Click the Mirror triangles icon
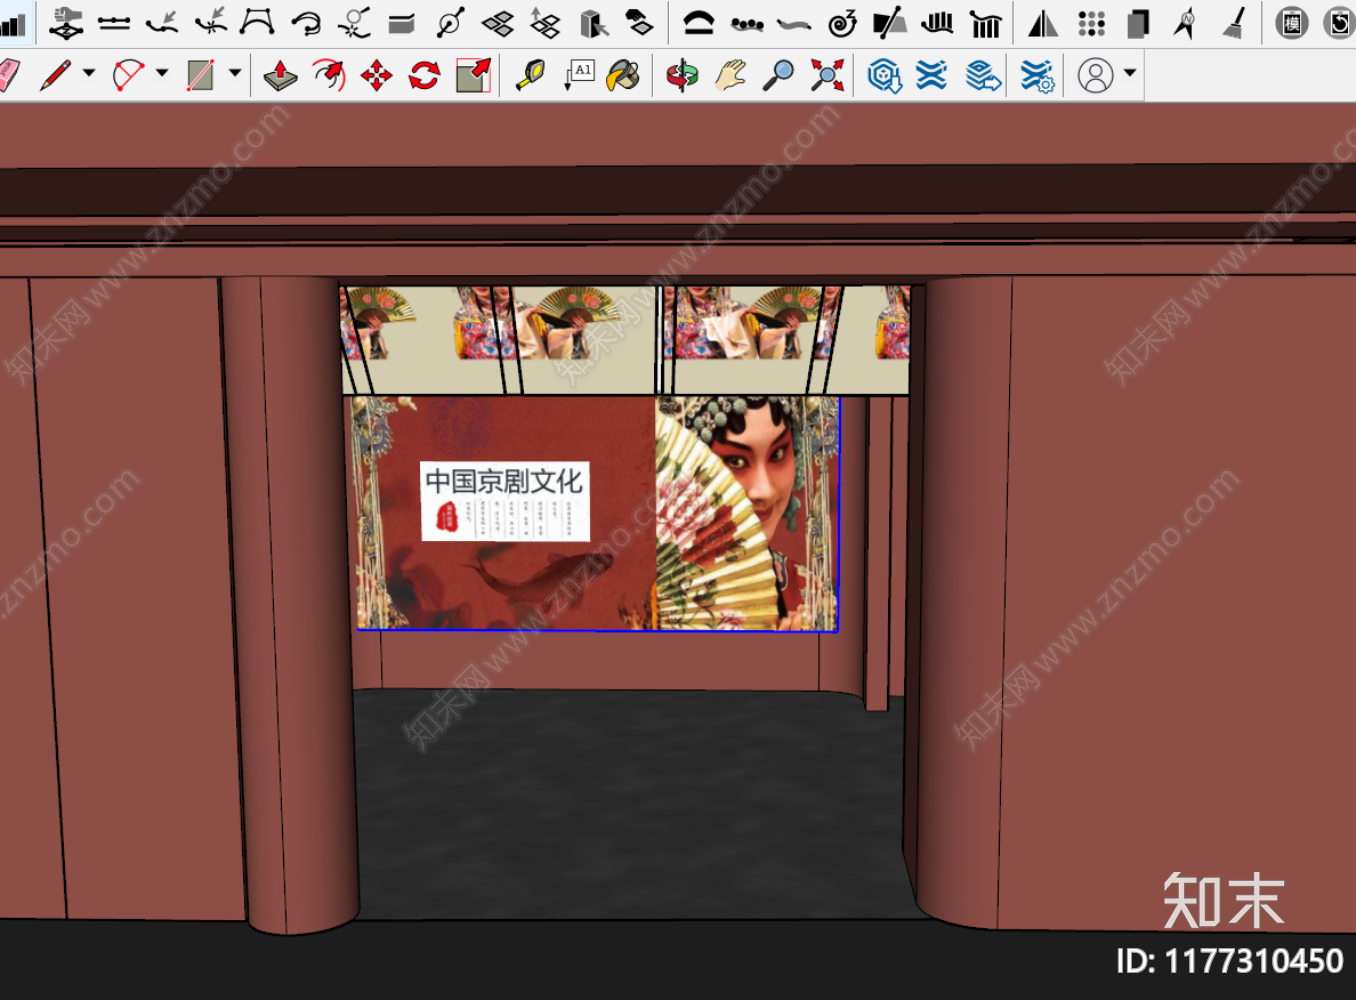The height and width of the screenshot is (1000, 1356). click(1043, 22)
